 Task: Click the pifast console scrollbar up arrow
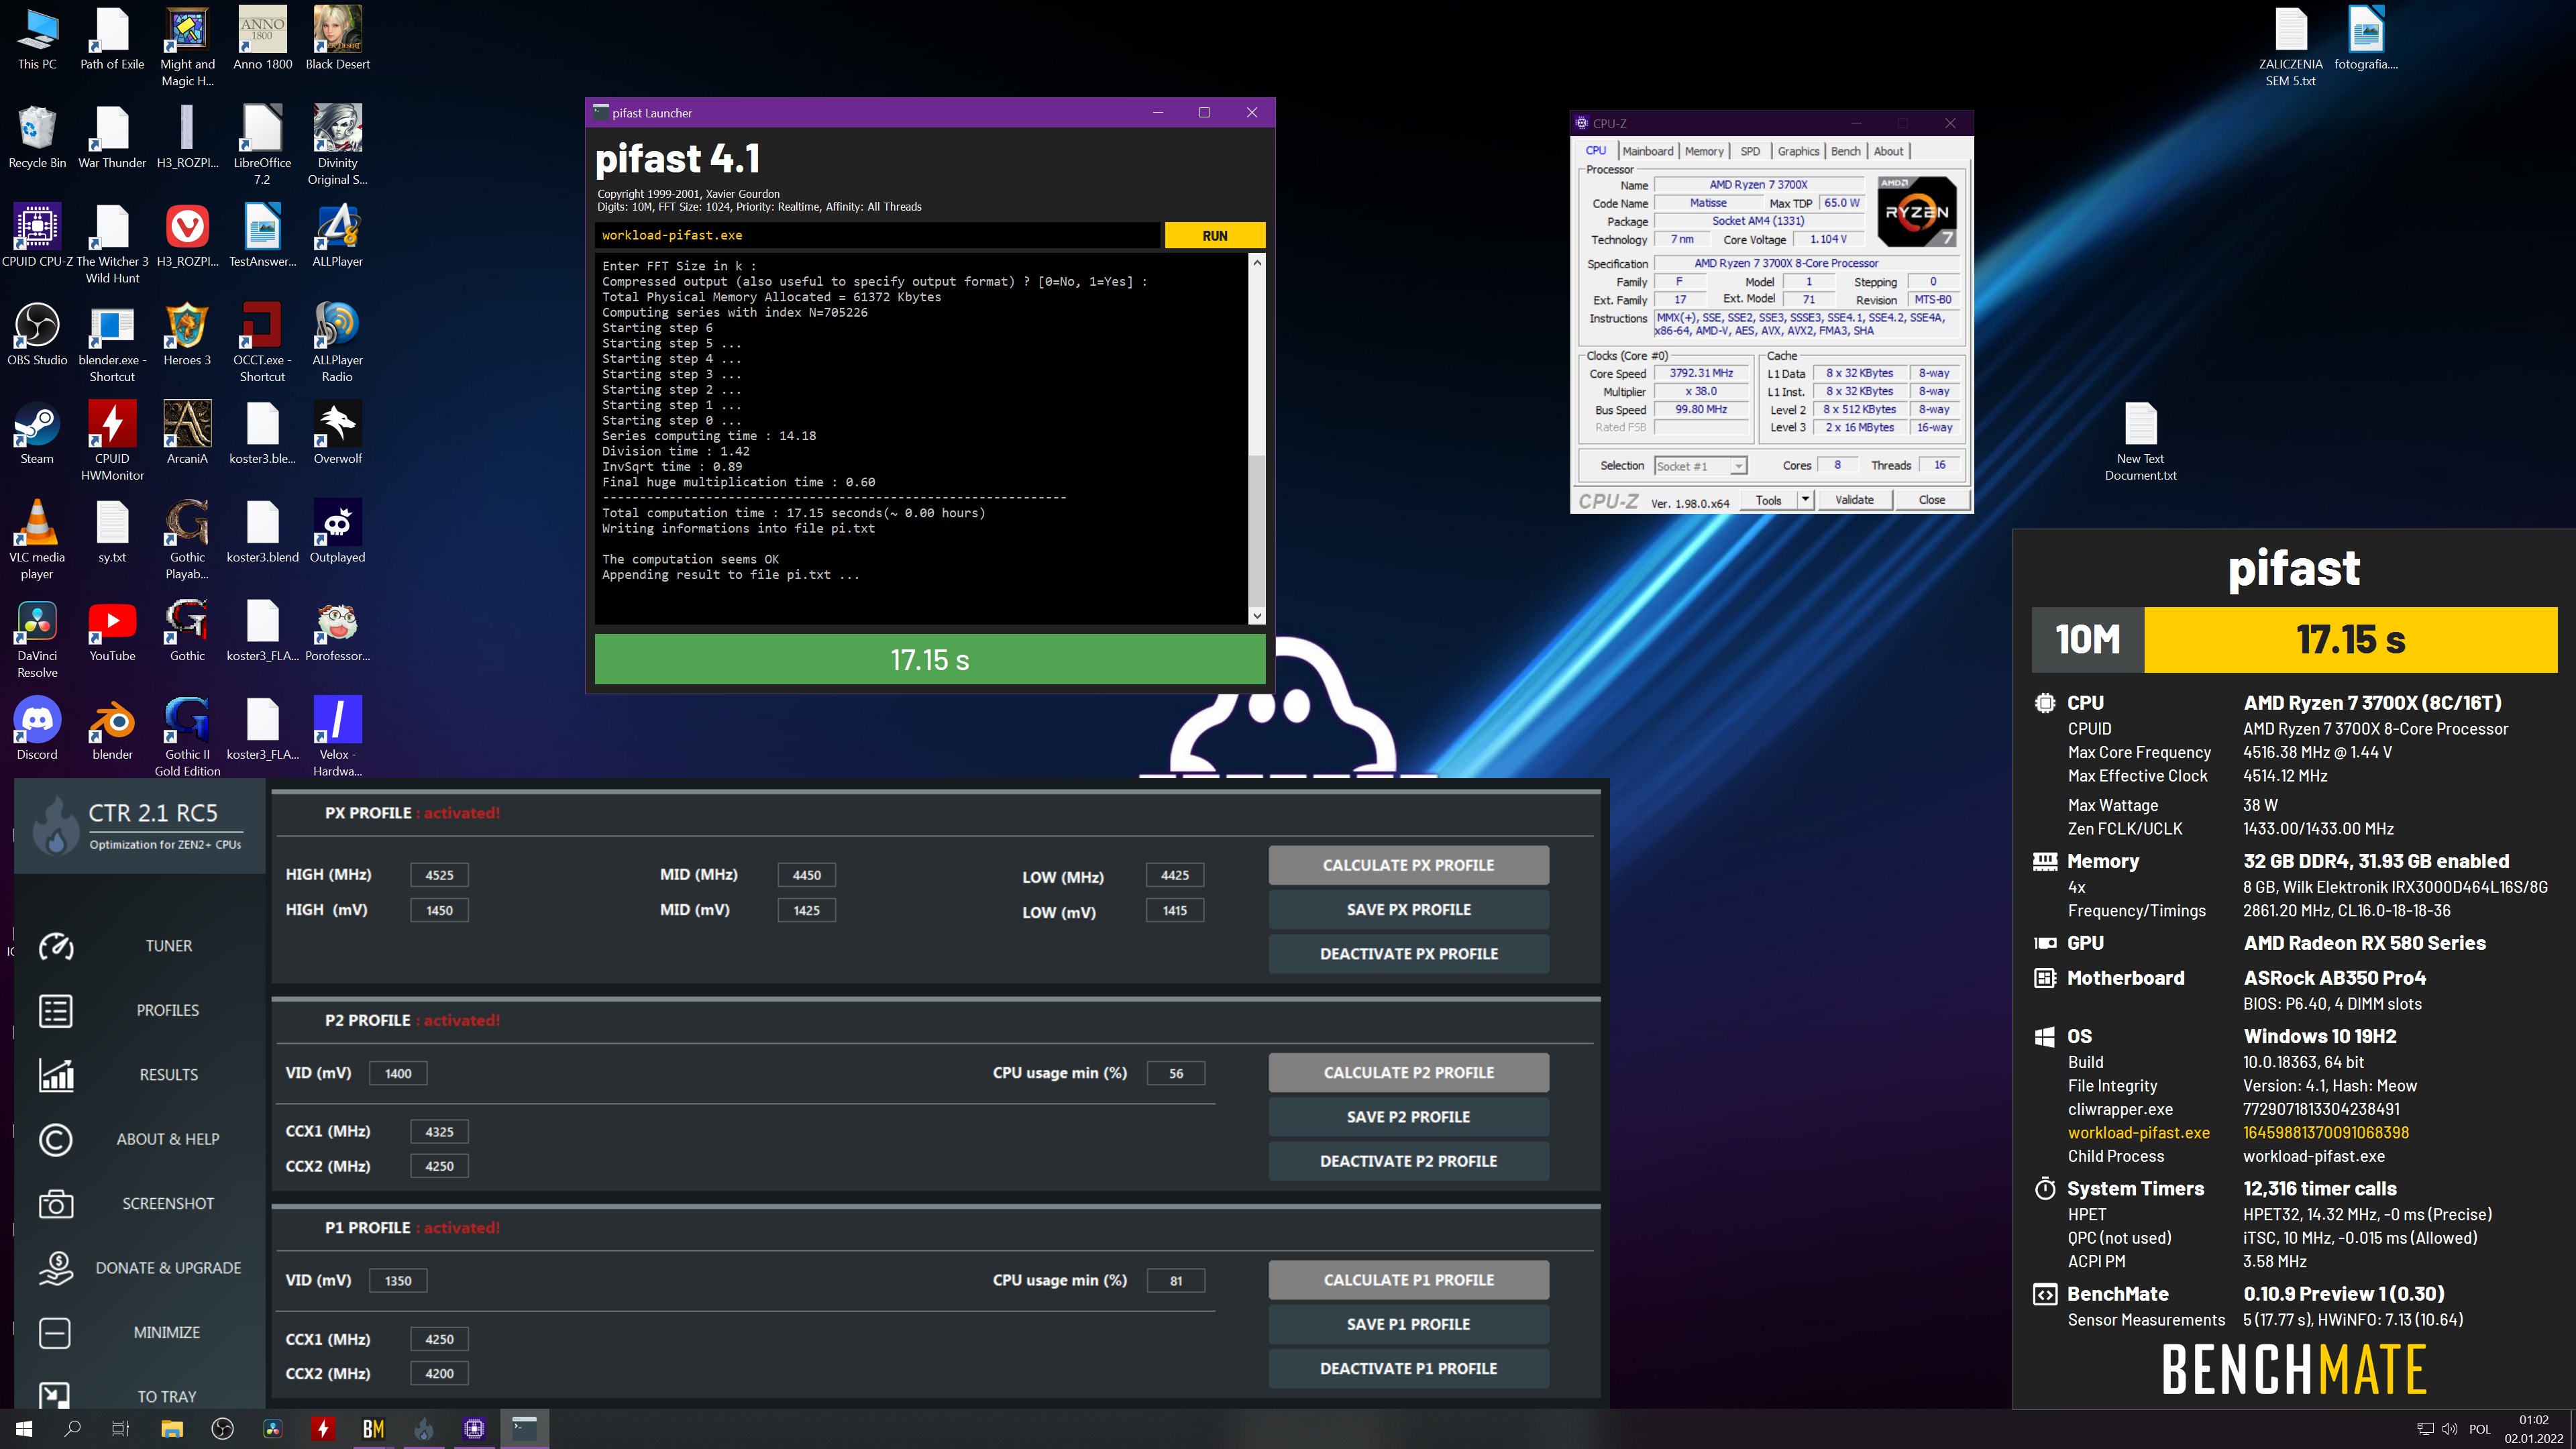pyautogui.click(x=1257, y=262)
